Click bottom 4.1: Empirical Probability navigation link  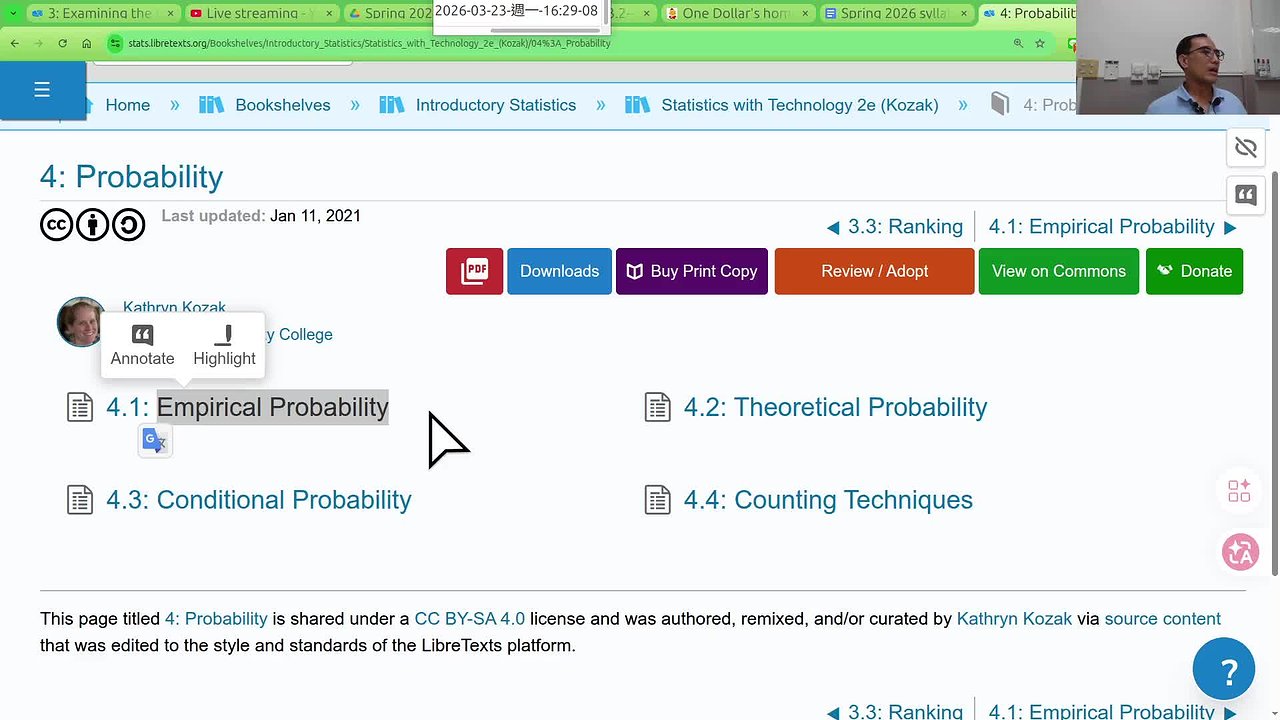point(1113,711)
